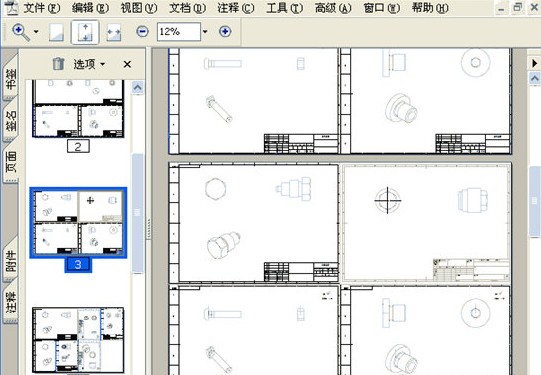Zoom out with the minus button

(x=142, y=32)
